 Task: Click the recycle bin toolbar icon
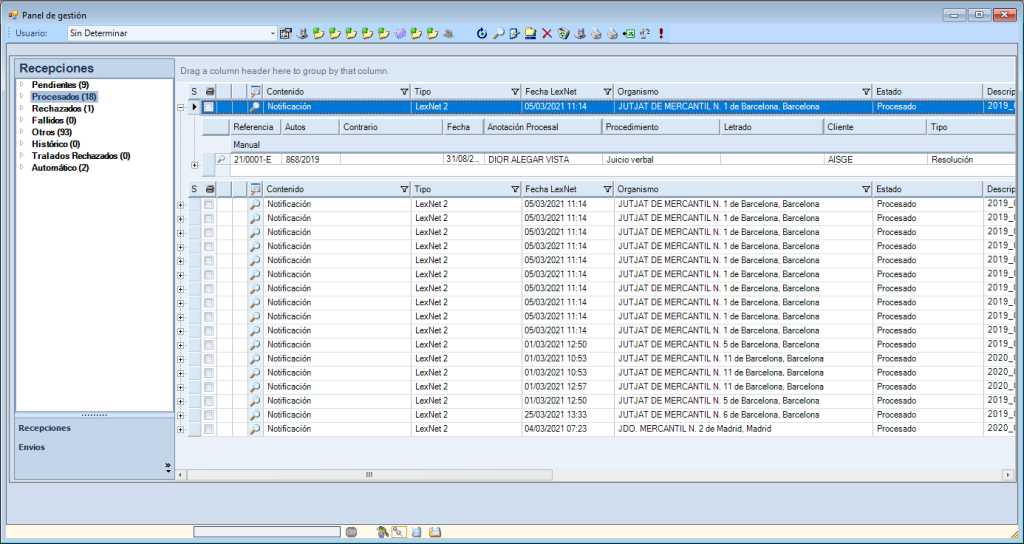(x=563, y=33)
